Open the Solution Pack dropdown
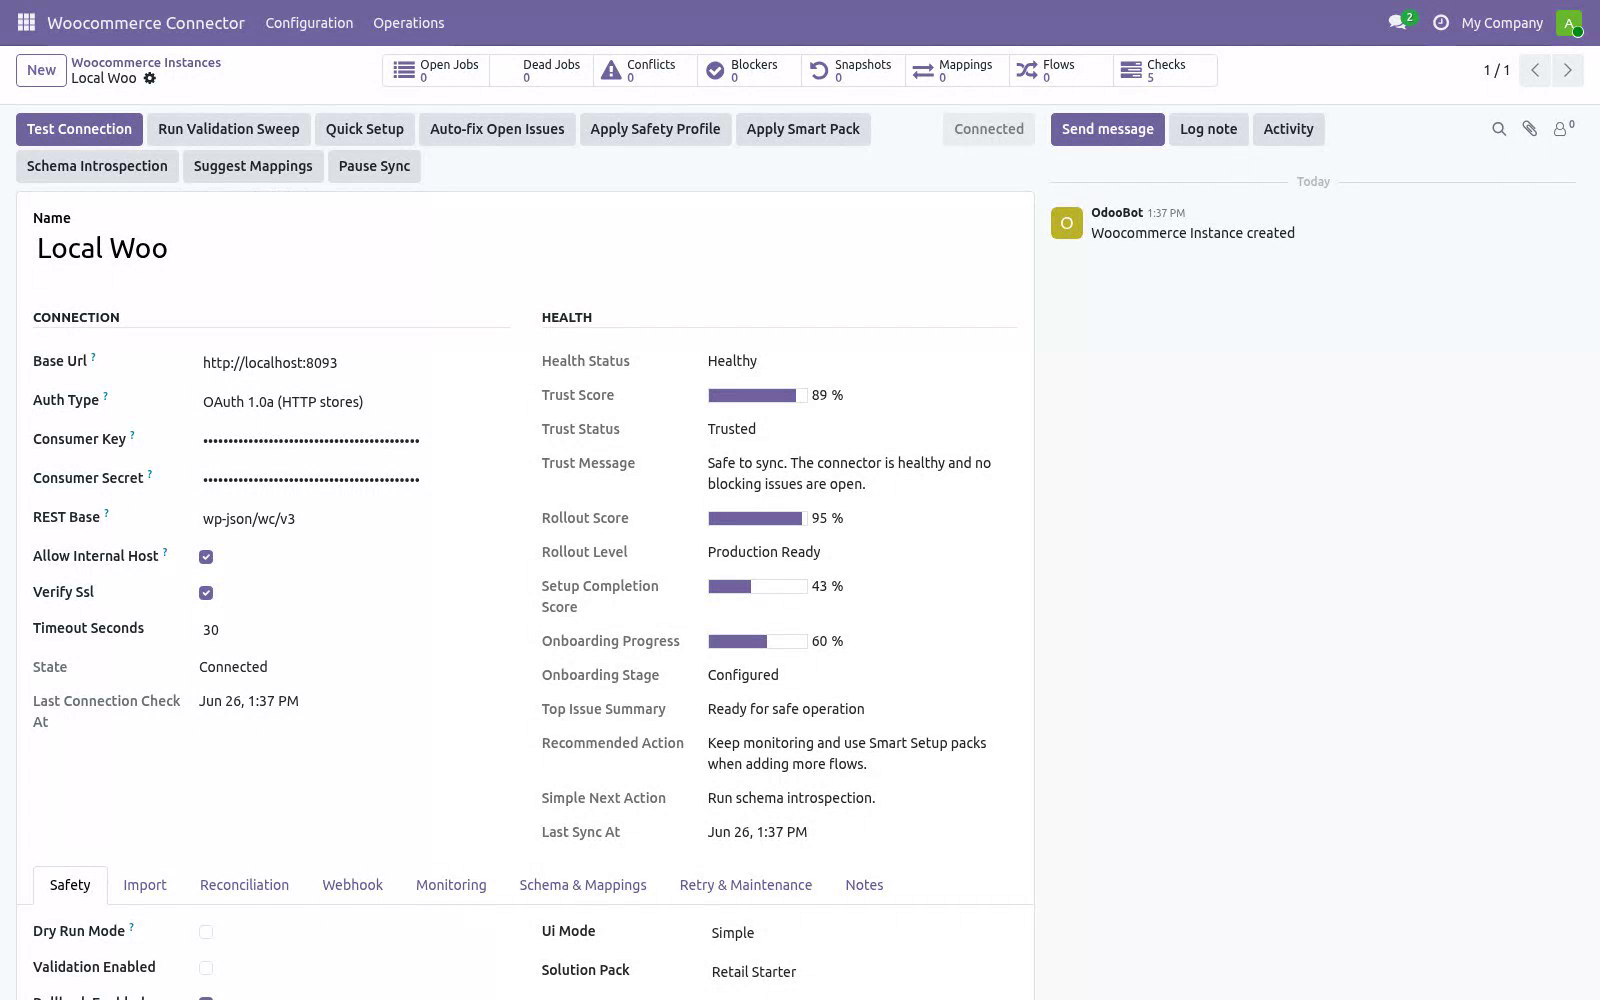Screen dimensions: 1600x1000 click(x=863, y=972)
